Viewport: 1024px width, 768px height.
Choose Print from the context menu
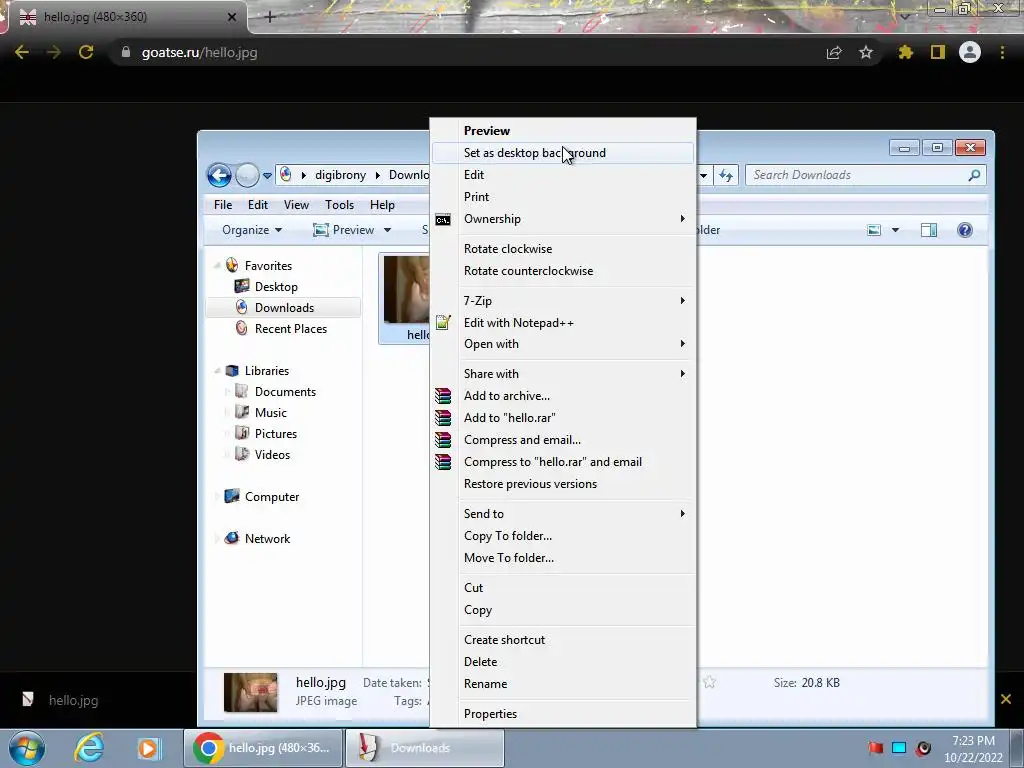click(562, 197)
